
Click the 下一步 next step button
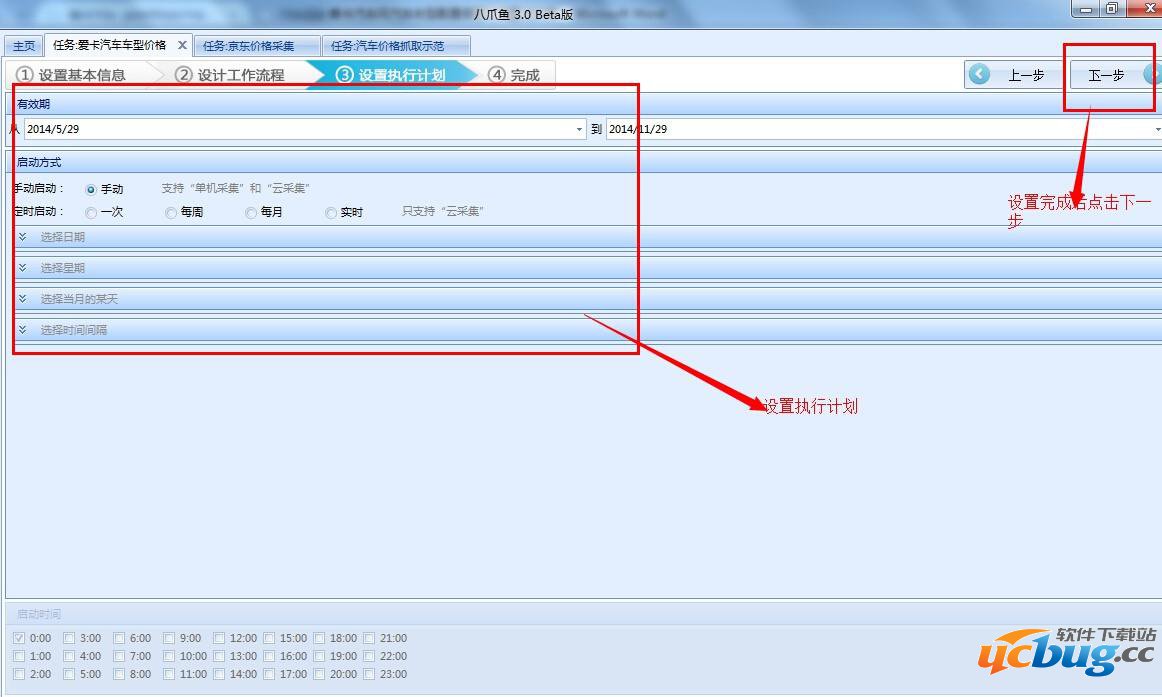[1106, 75]
